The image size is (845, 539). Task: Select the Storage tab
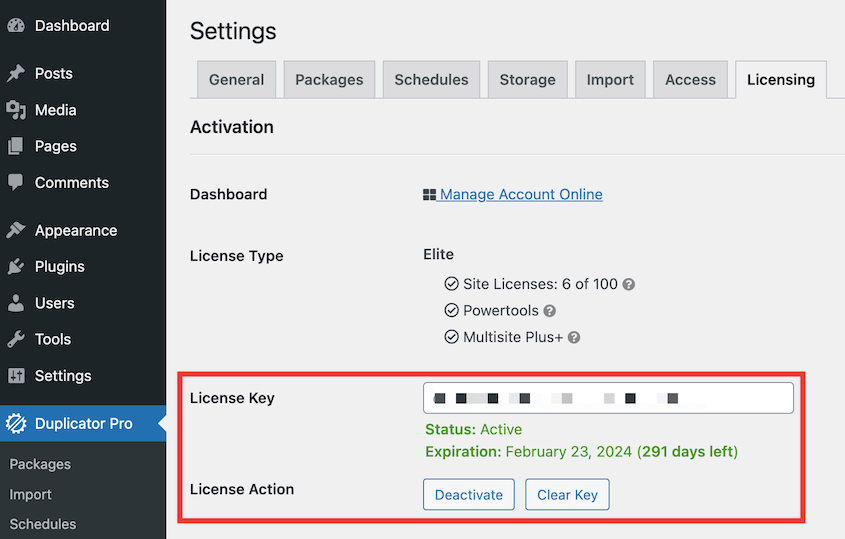[x=528, y=80]
